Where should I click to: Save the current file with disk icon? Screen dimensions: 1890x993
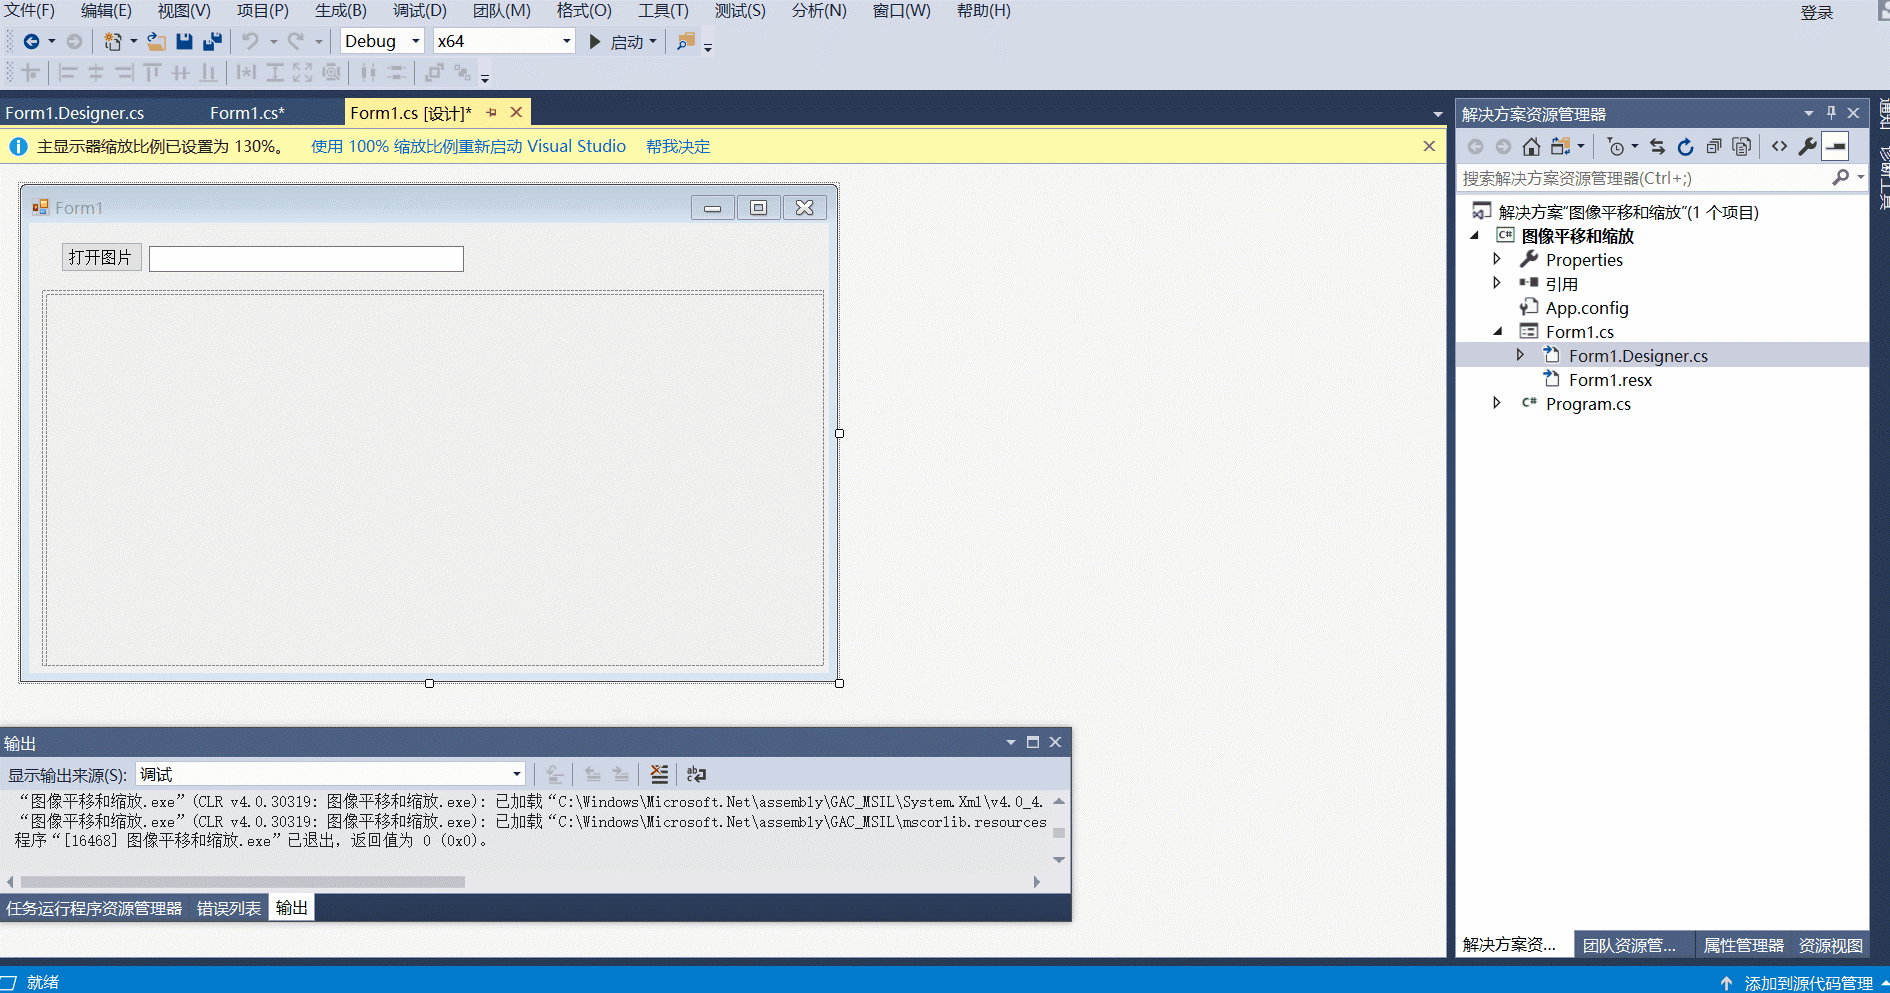(184, 41)
